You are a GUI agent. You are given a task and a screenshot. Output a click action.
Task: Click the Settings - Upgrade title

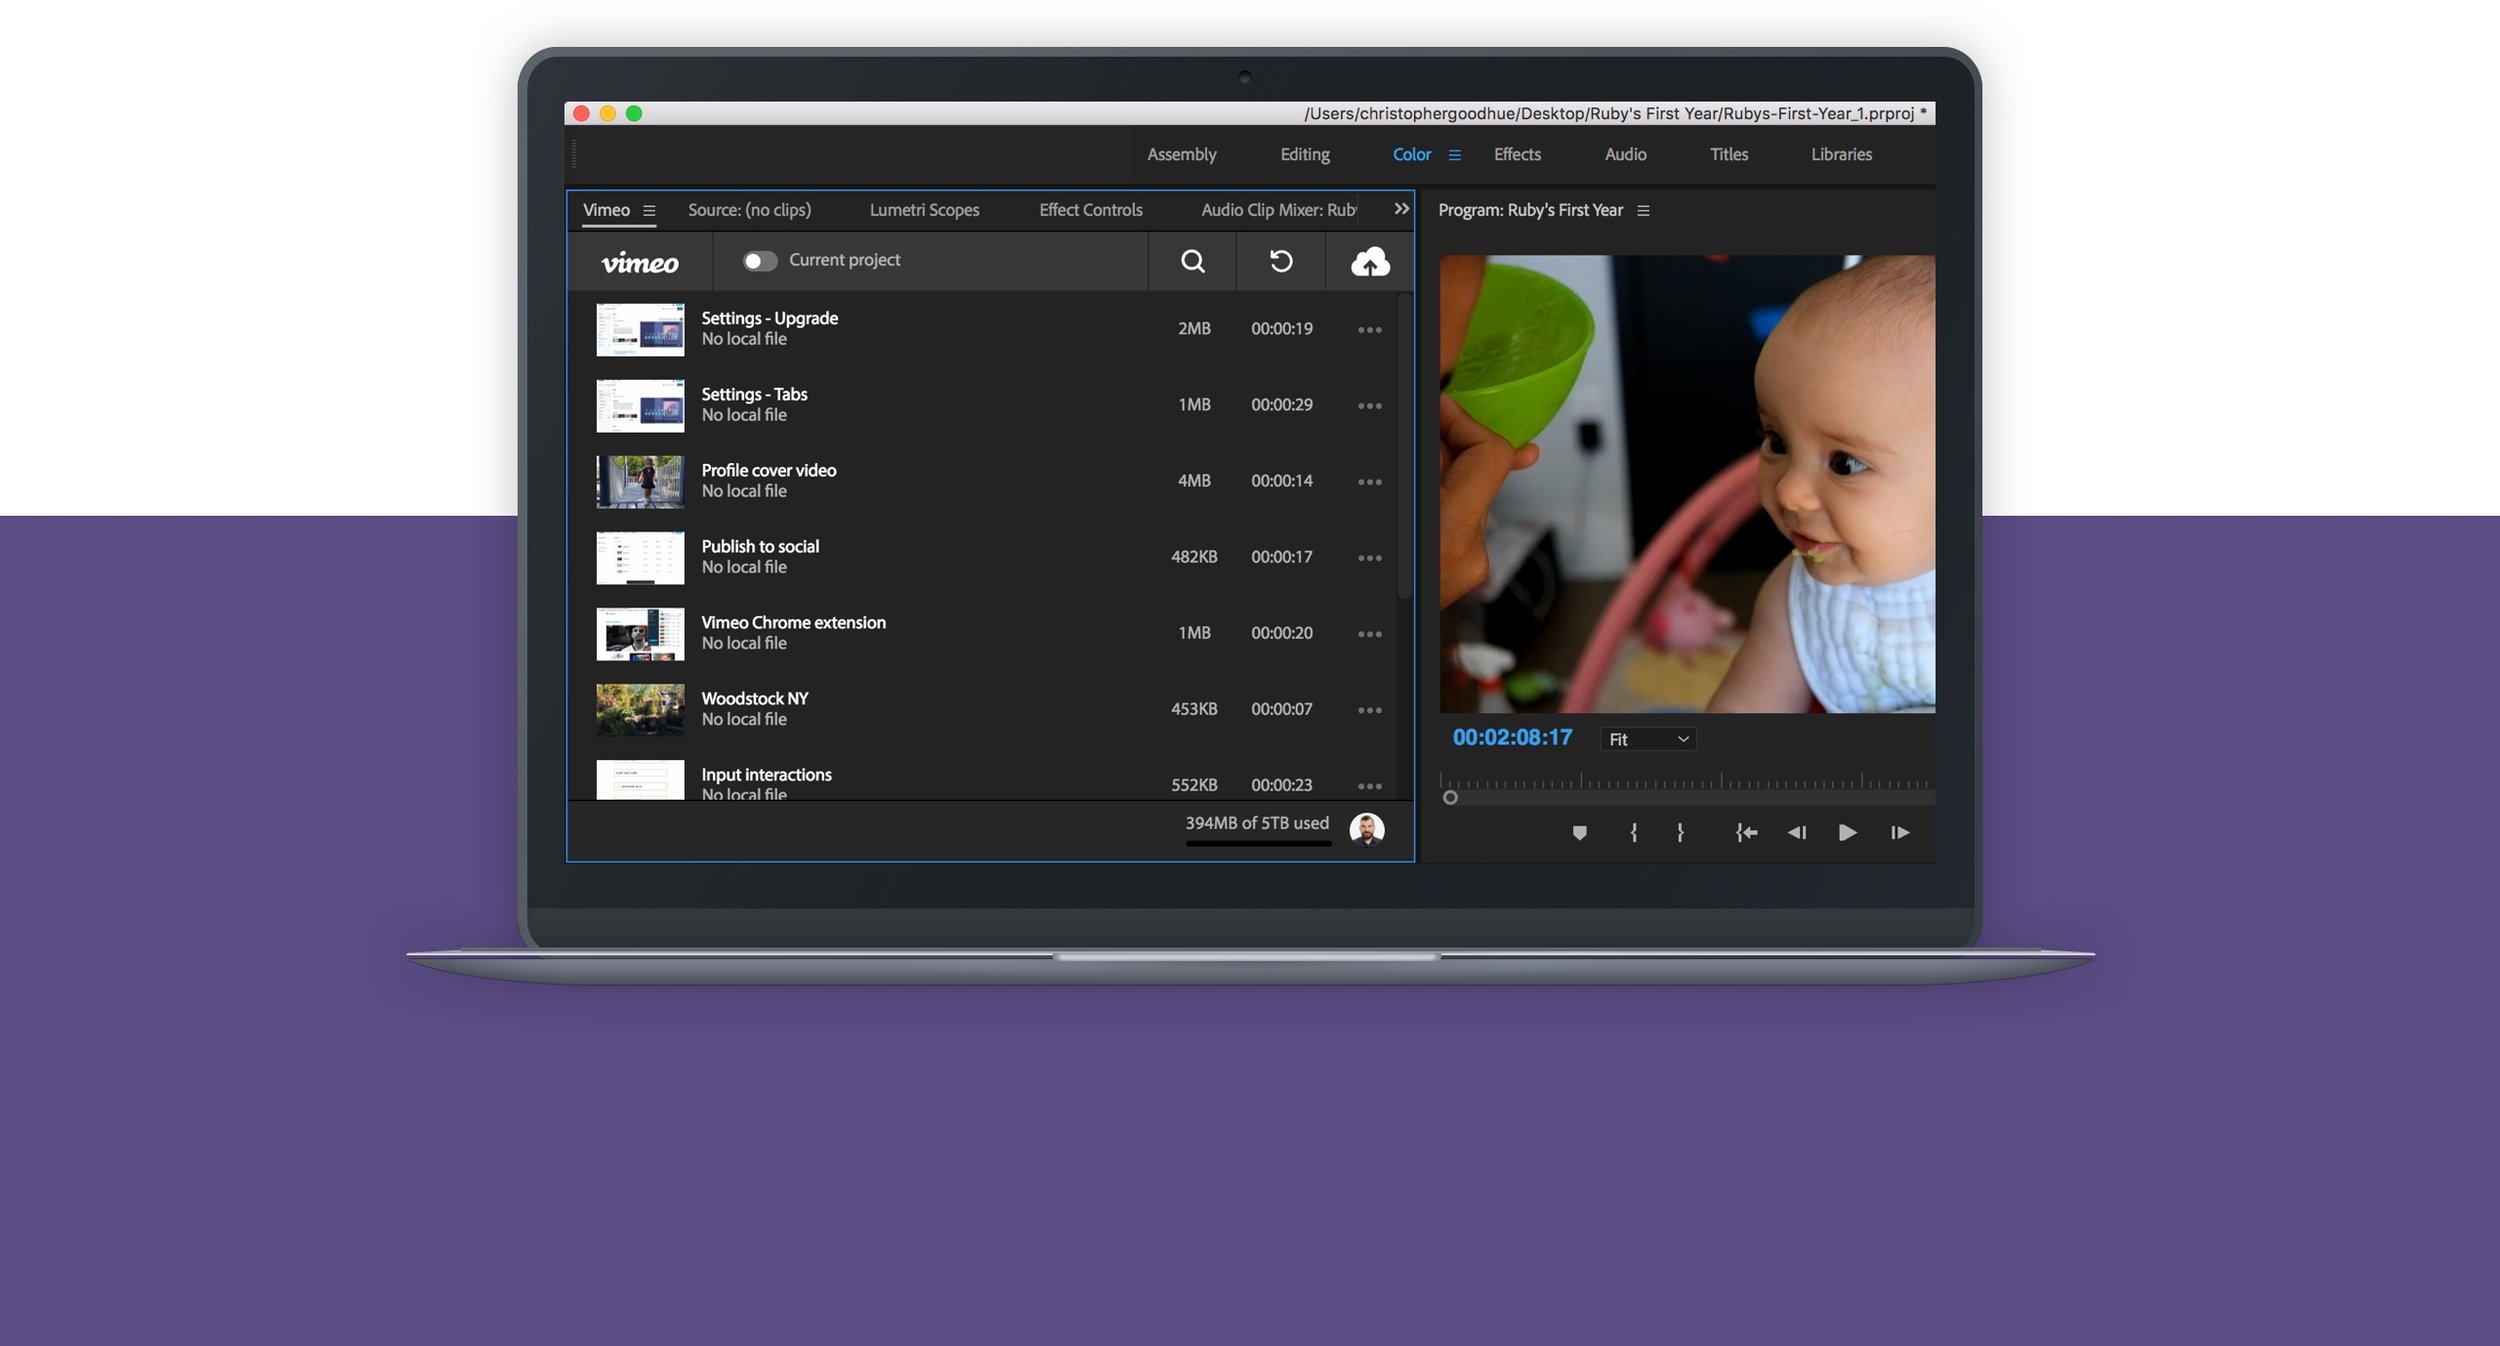click(x=769, y=318)
